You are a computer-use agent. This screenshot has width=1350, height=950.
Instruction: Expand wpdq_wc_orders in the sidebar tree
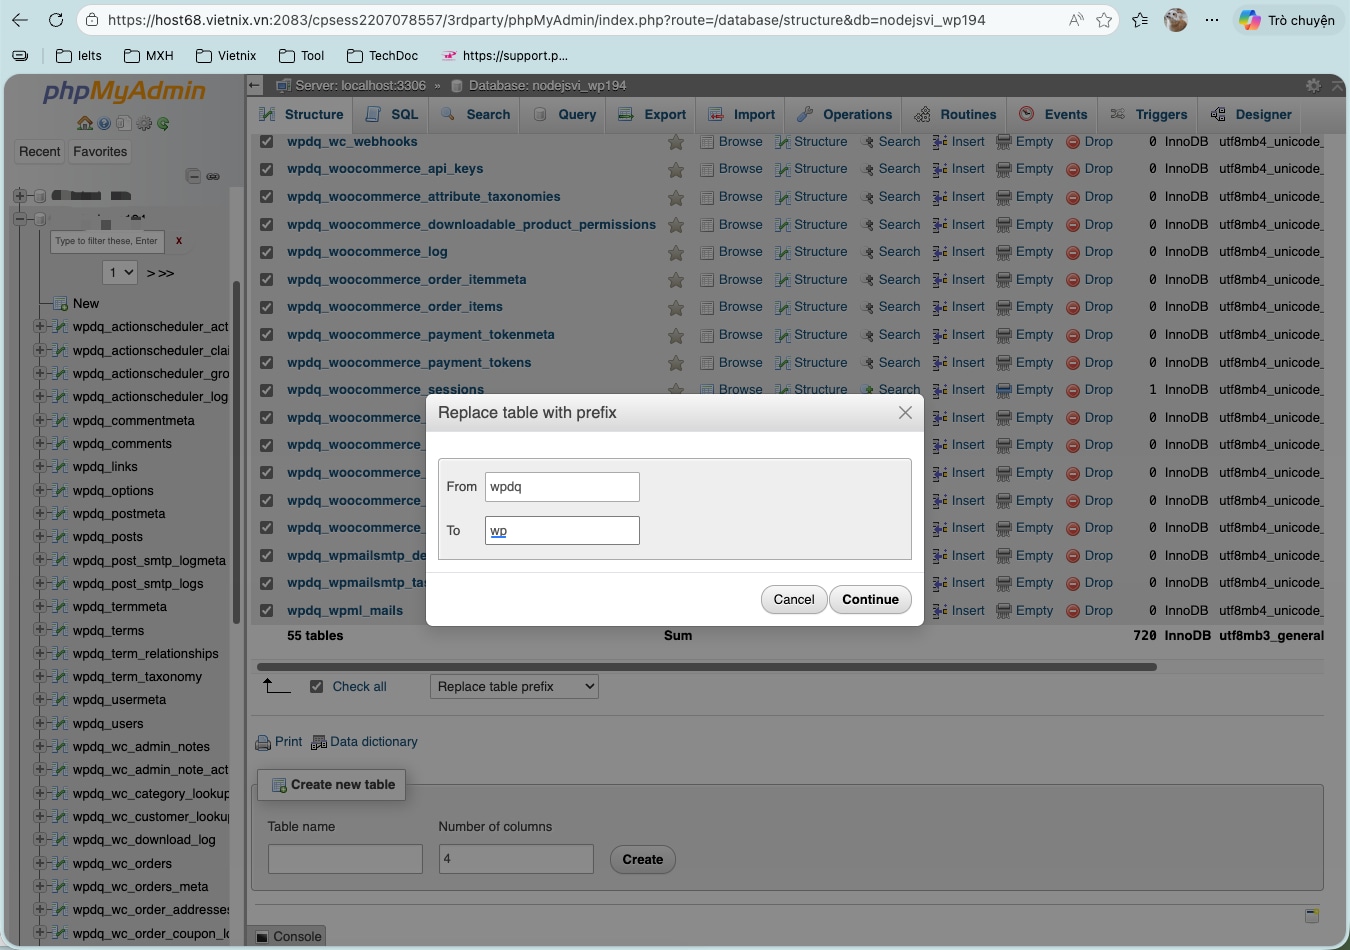[x=40, y=863]
